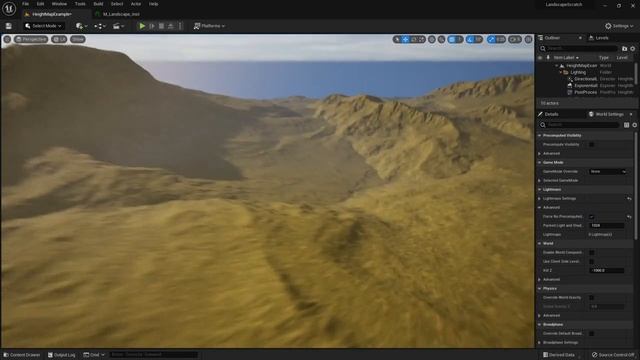Open the camera speed setting in viewport
Image resolution: width=640 pixels, height=360 pixels.
[515, 39]
